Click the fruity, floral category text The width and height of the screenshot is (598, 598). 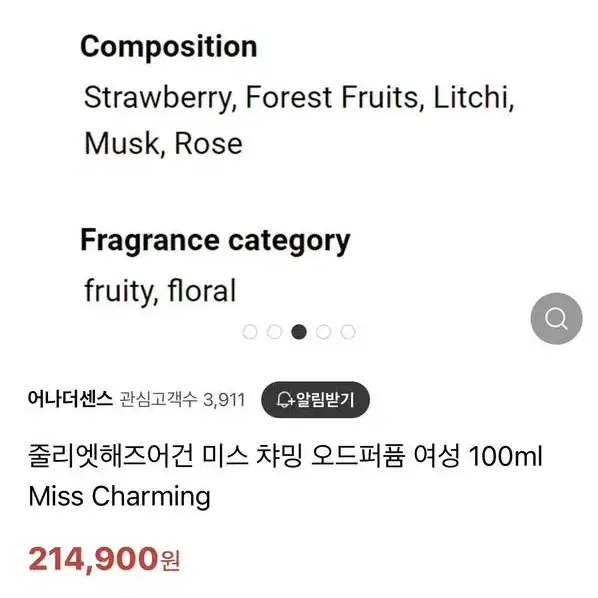pyautogui.click(x=160, y=291)
